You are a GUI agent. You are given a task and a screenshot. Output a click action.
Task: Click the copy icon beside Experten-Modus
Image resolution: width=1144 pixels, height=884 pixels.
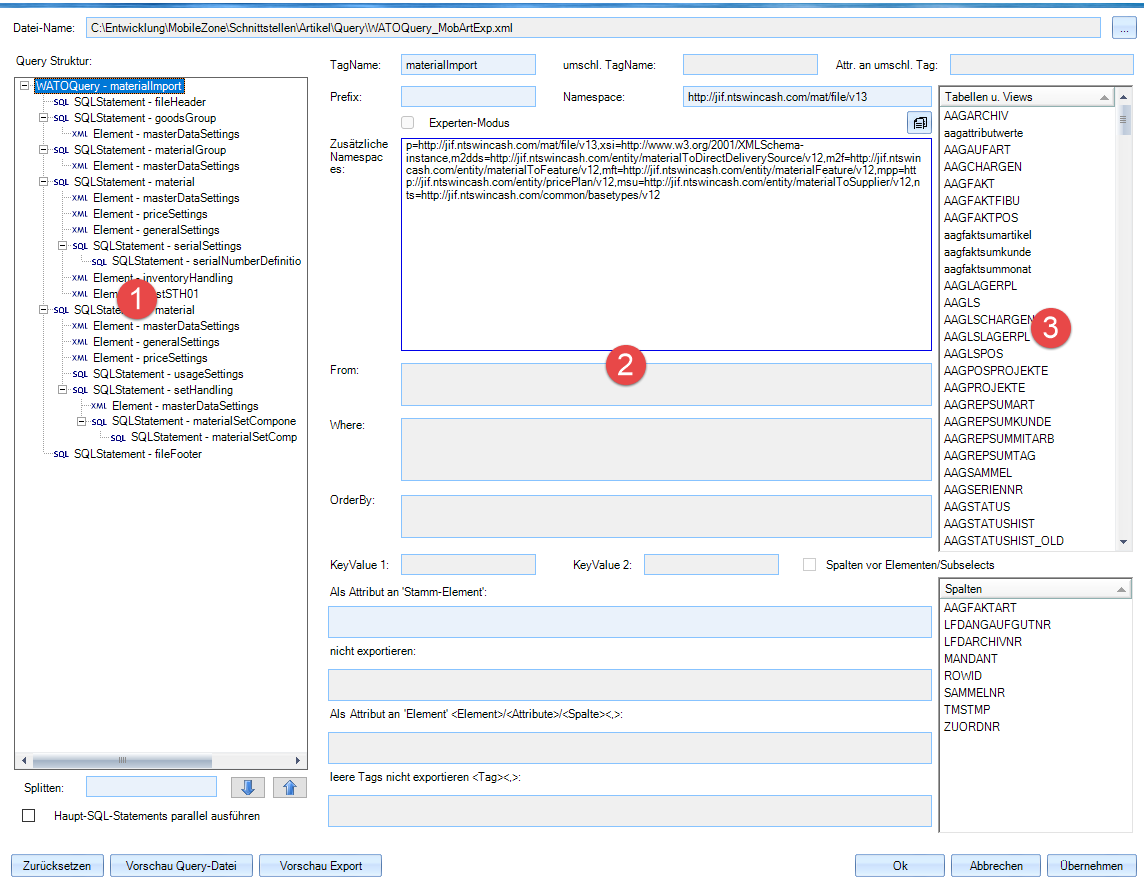918,122
